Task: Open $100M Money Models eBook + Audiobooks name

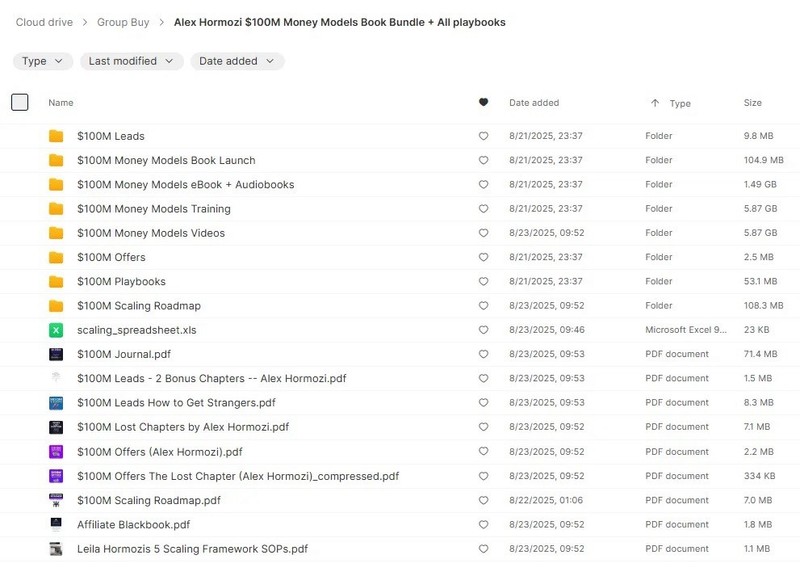Action: (x=186, y=185)
